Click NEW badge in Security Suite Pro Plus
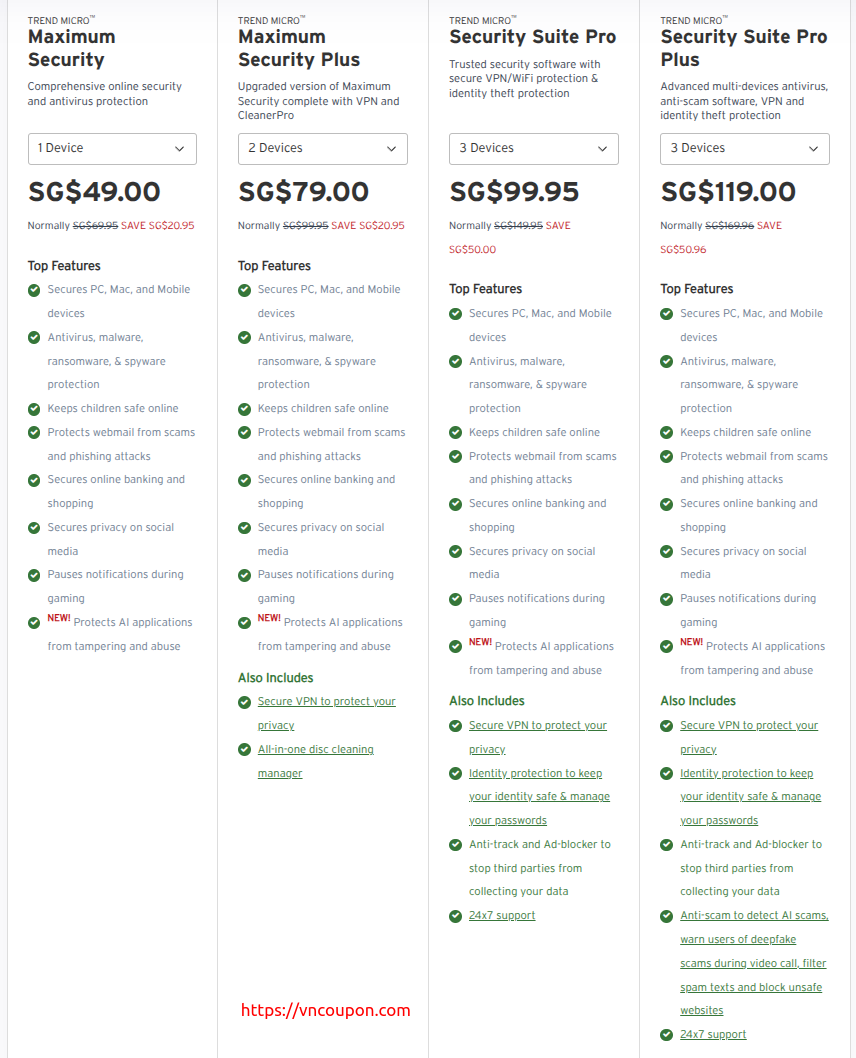This screenshot has width=856, height=1058. (692, 643)
